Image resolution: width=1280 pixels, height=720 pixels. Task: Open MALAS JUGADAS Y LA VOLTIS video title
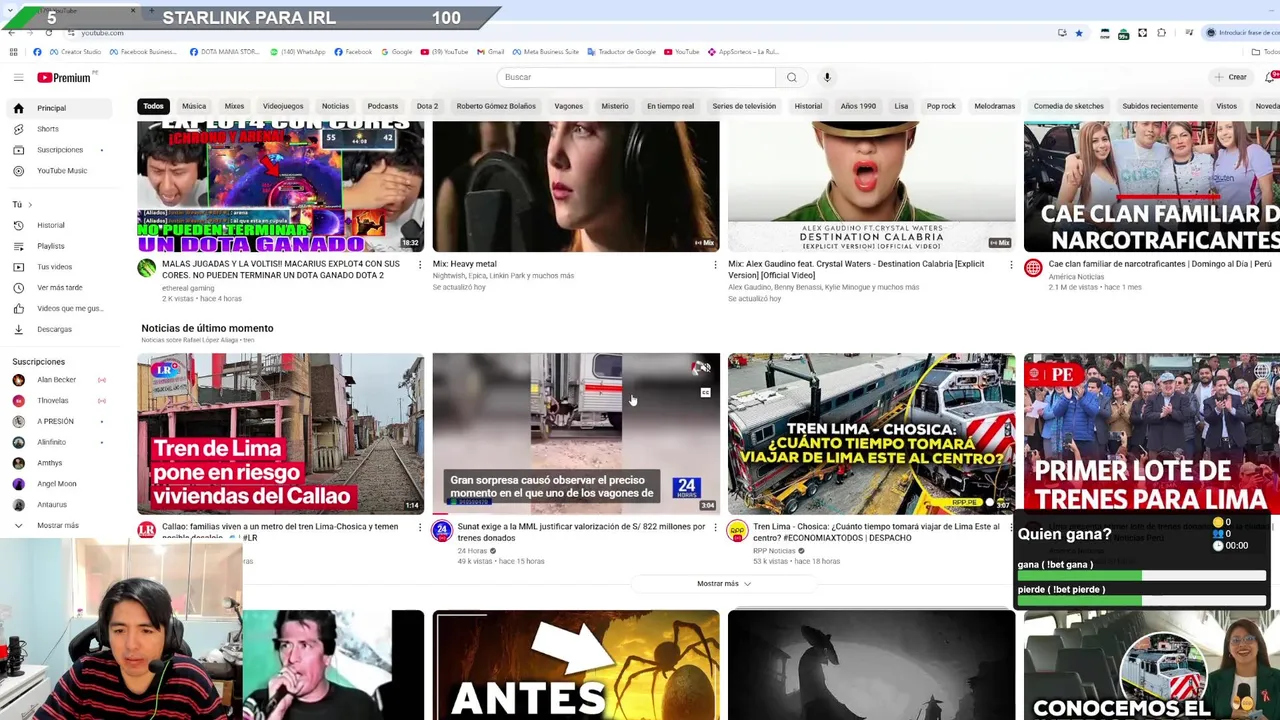(281, 270)
